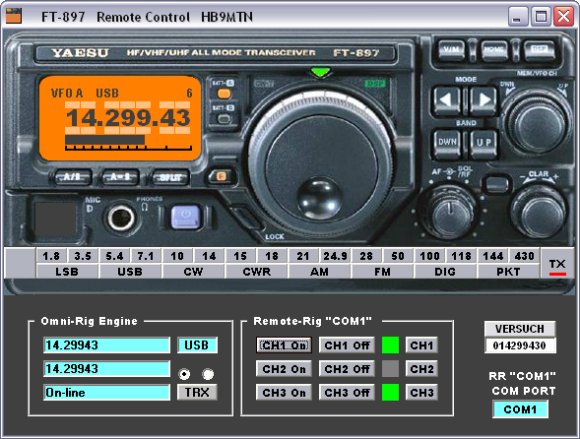The image size is (580, 439).
Task: Select the 21 MHz band
Action: 303,256
